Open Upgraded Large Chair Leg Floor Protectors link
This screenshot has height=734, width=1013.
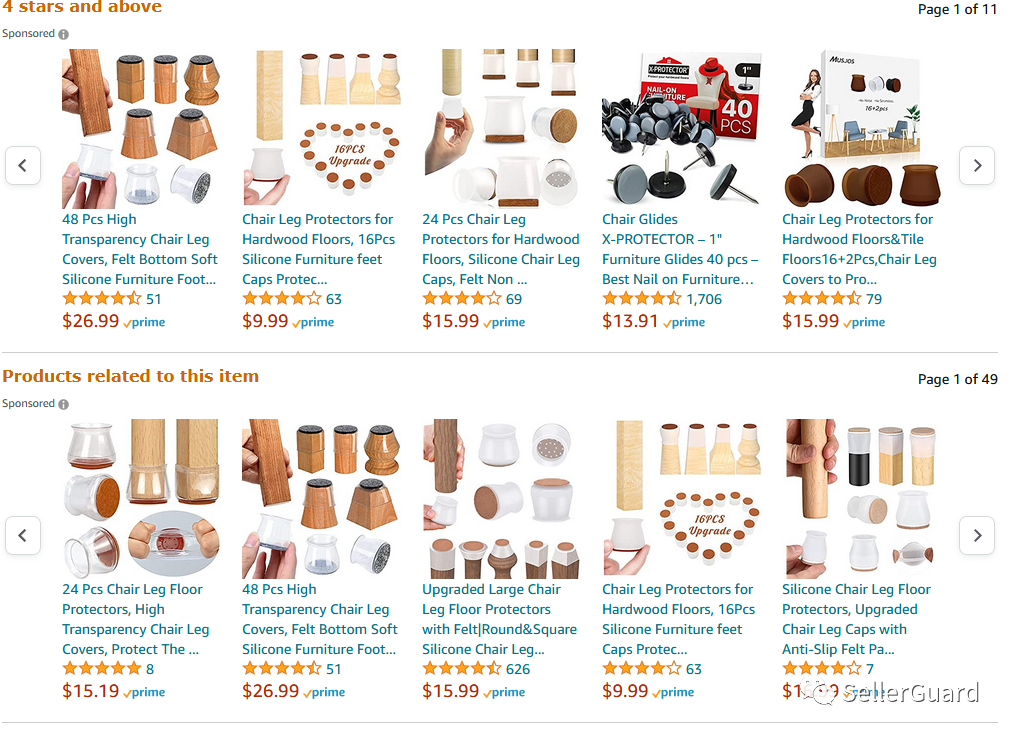[x=499, y=620]
